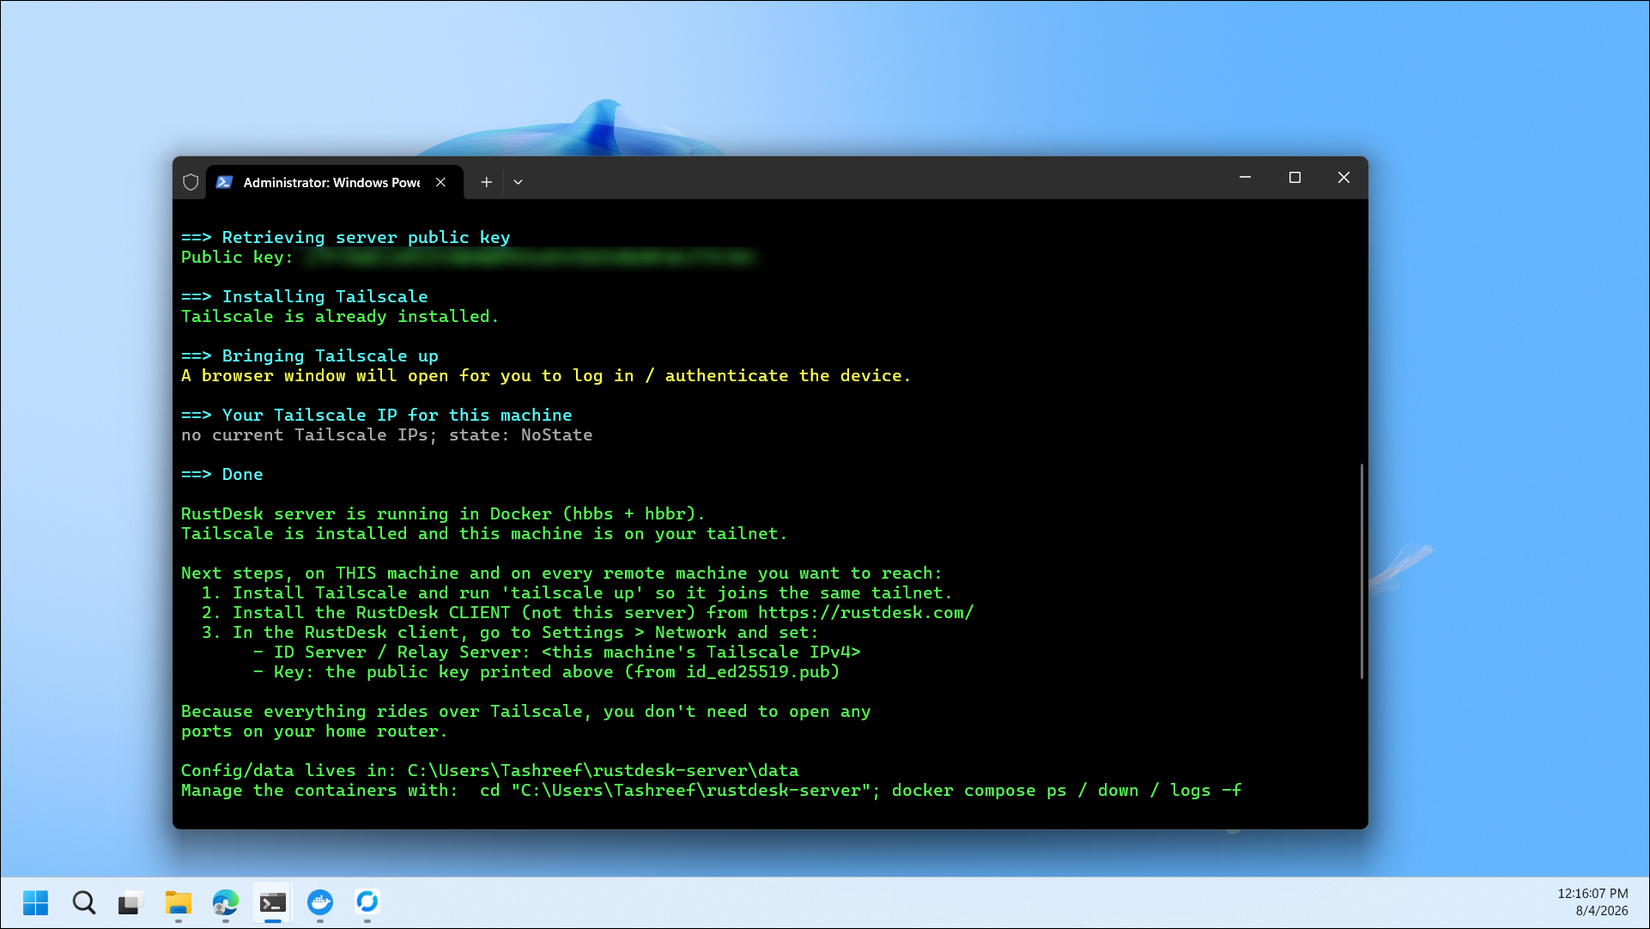The width and height of the screenshot is (1650, 929).
Task: Switch to the Administrator: Windows PowerShell tab
Action: point(334,182)
